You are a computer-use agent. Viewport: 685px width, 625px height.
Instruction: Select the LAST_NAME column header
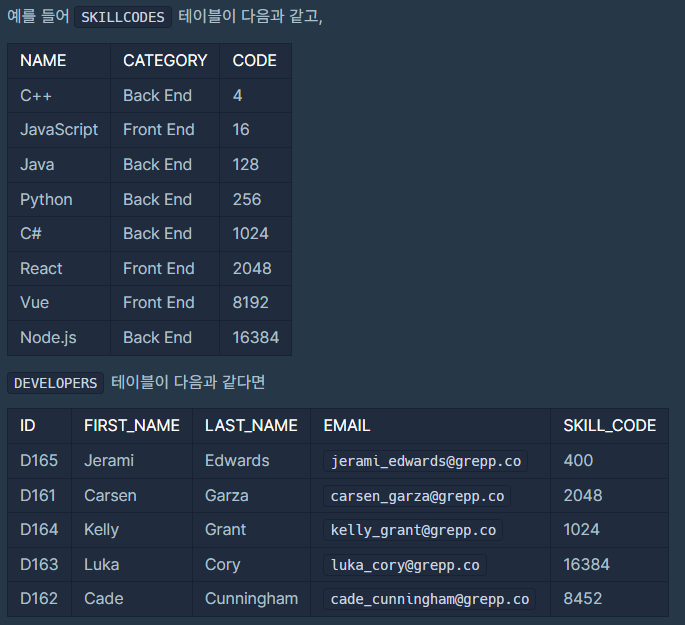(x=251, y=425)
